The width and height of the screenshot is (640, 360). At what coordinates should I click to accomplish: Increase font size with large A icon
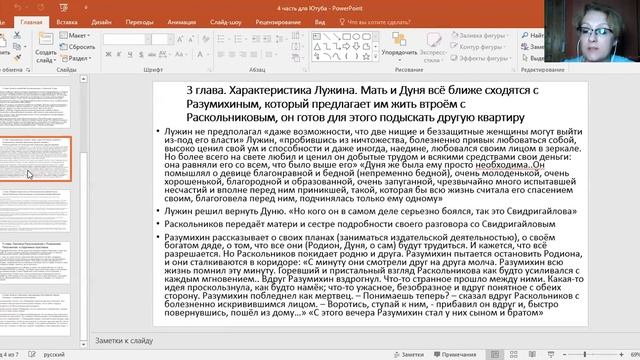click(x=180, y=39)
